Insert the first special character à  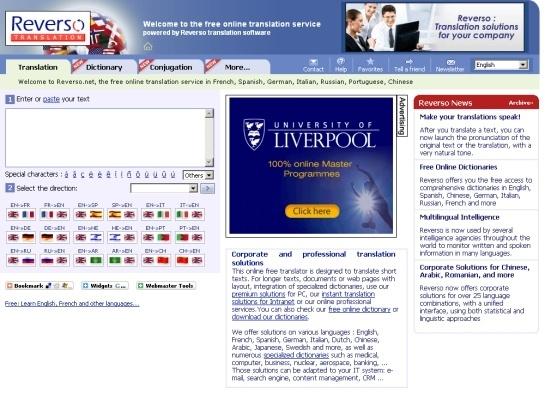[66, 174]
